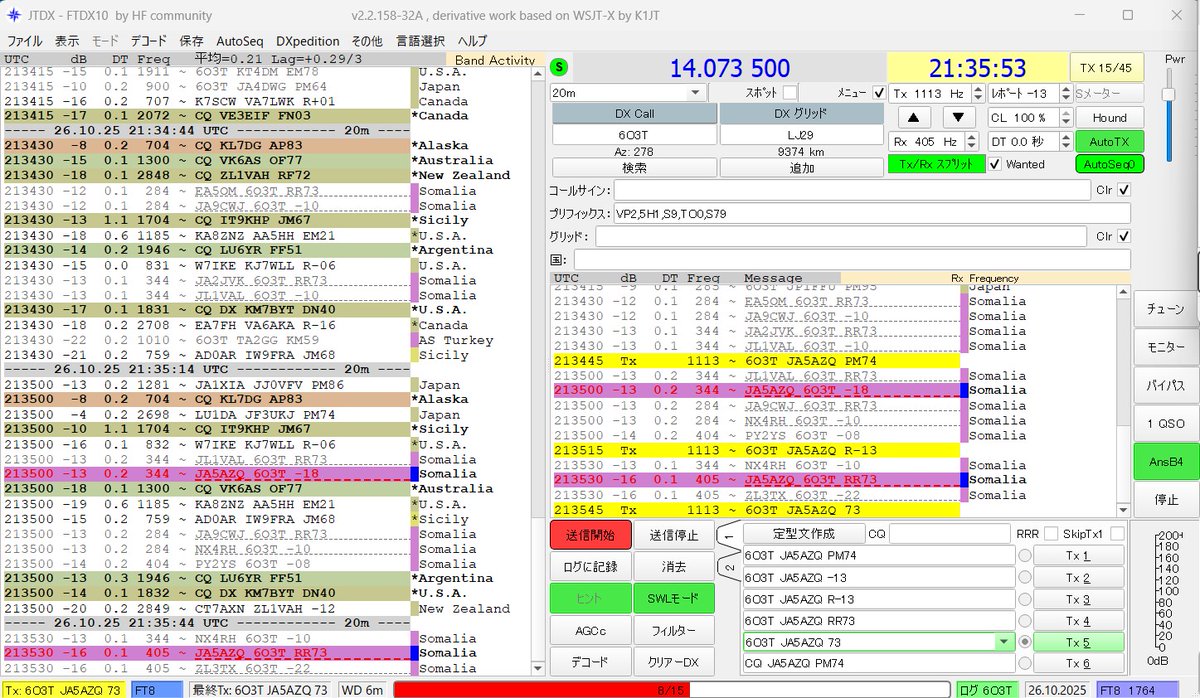Click the フィルター button
Screen dimensions: 1200x698
(x=674, y=631)
